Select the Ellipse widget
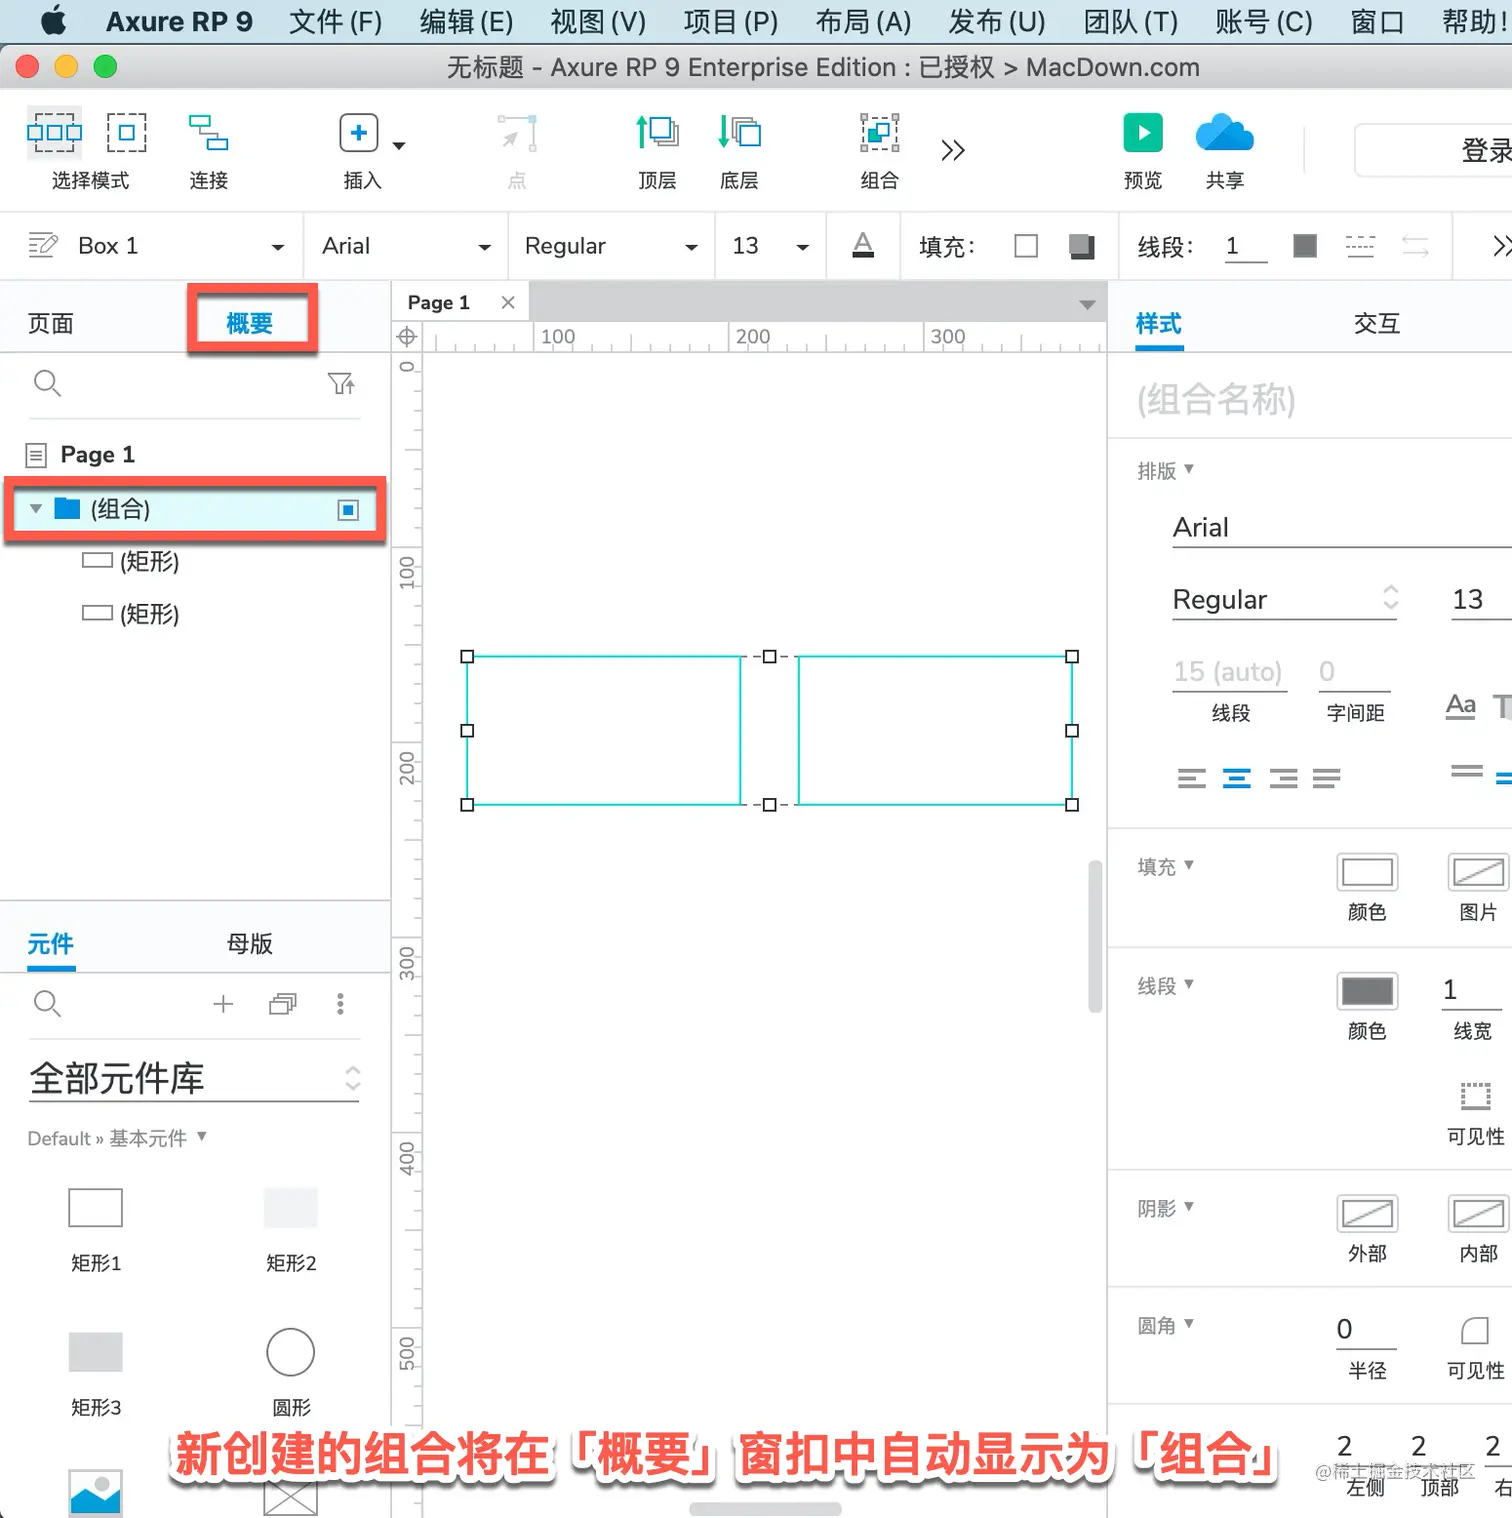Screen dimensions: 1512x1518 coord(290,1352)
